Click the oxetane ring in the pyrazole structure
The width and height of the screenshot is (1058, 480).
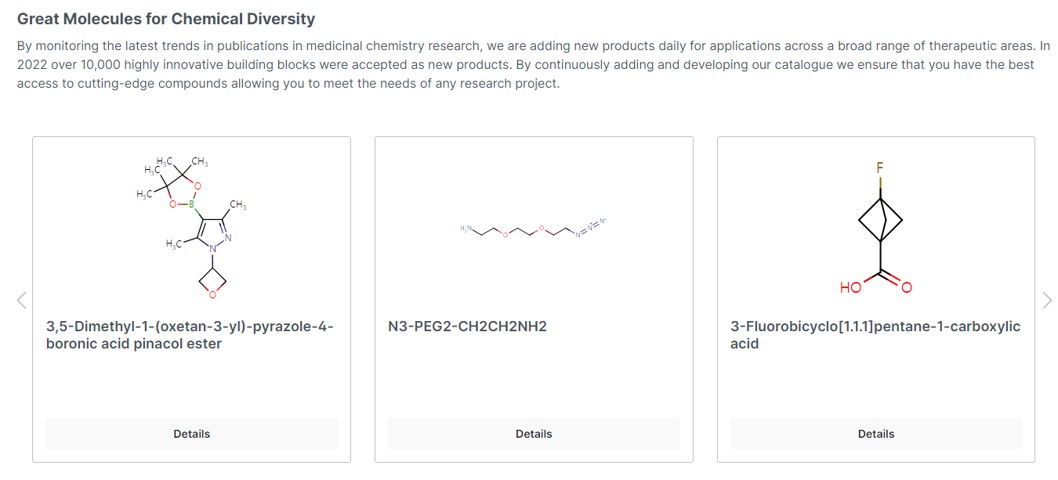coord(212,282)
